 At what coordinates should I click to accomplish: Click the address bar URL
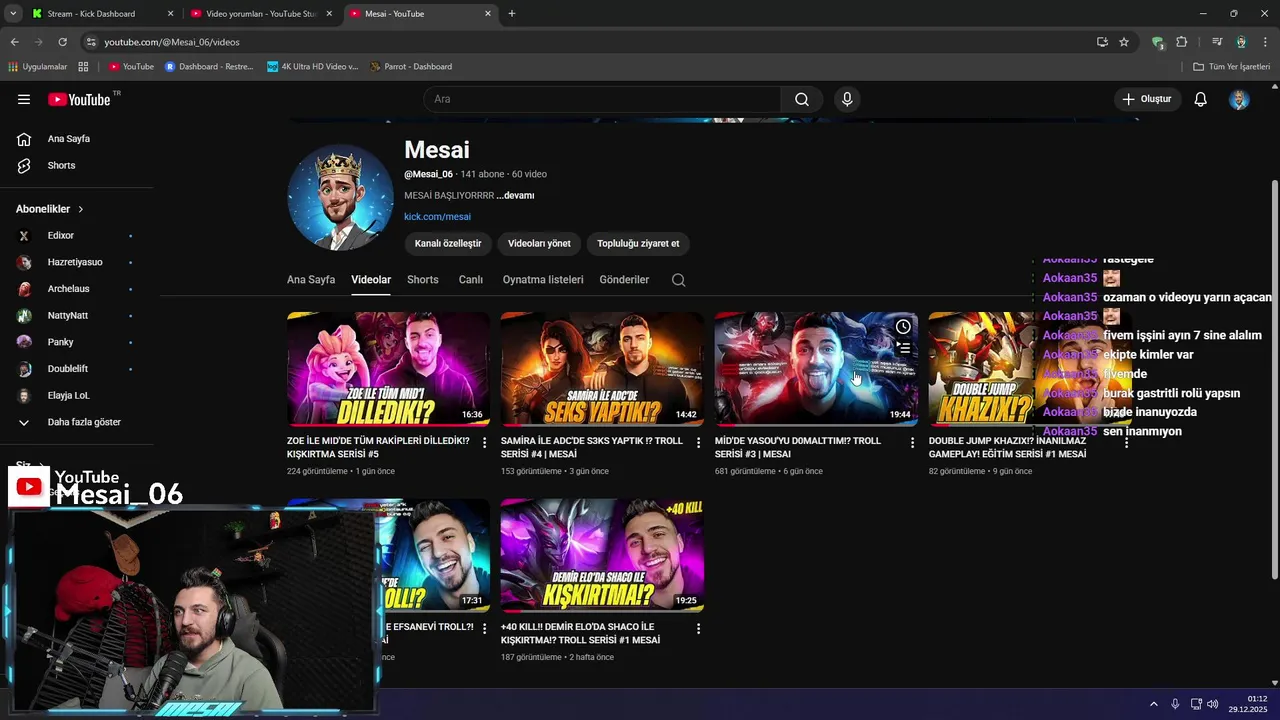pyautogui.click(x=172, y=42)
